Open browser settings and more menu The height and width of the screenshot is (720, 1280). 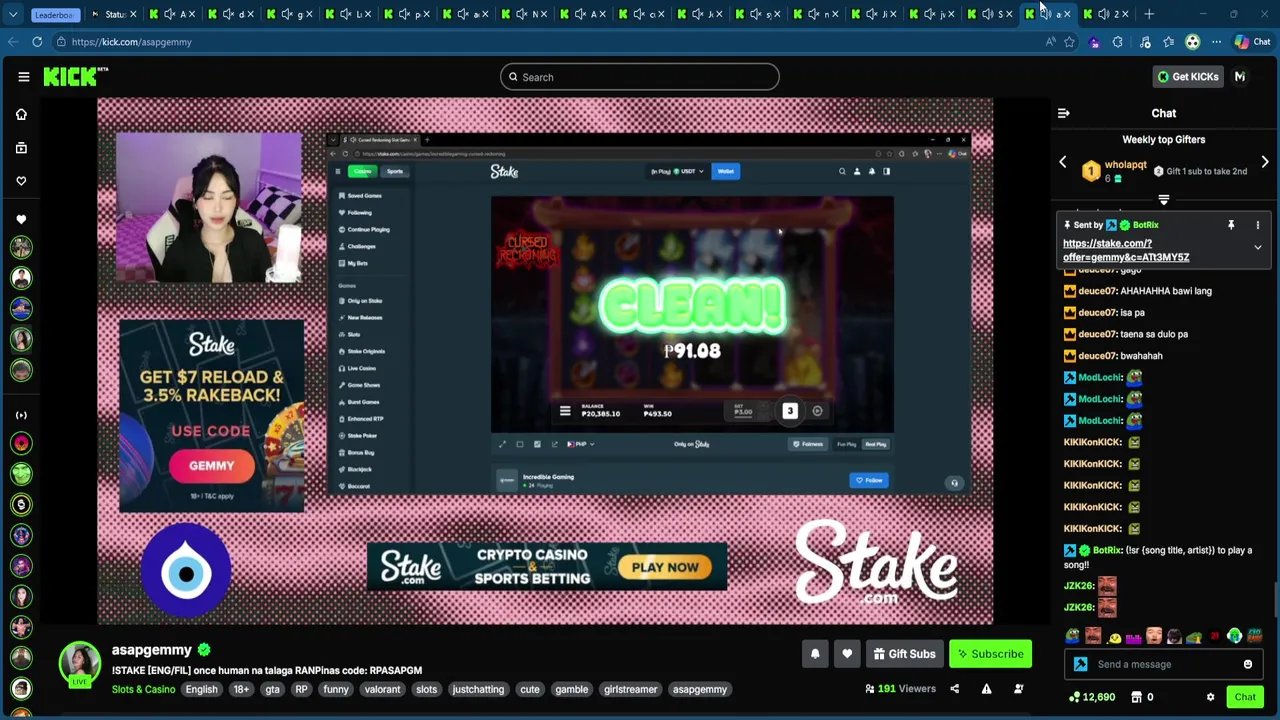click(1216, 42)
